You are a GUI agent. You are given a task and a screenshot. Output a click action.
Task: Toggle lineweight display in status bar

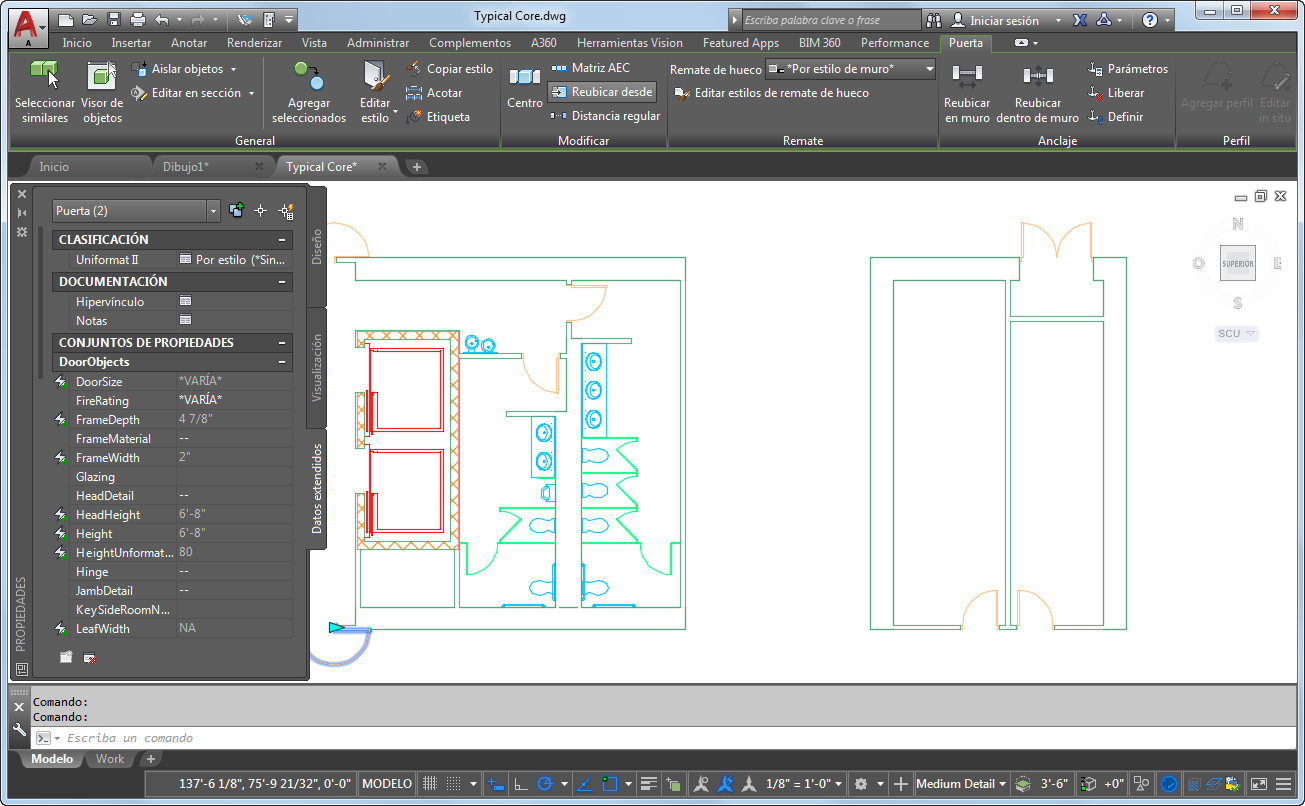coord(648,784)
